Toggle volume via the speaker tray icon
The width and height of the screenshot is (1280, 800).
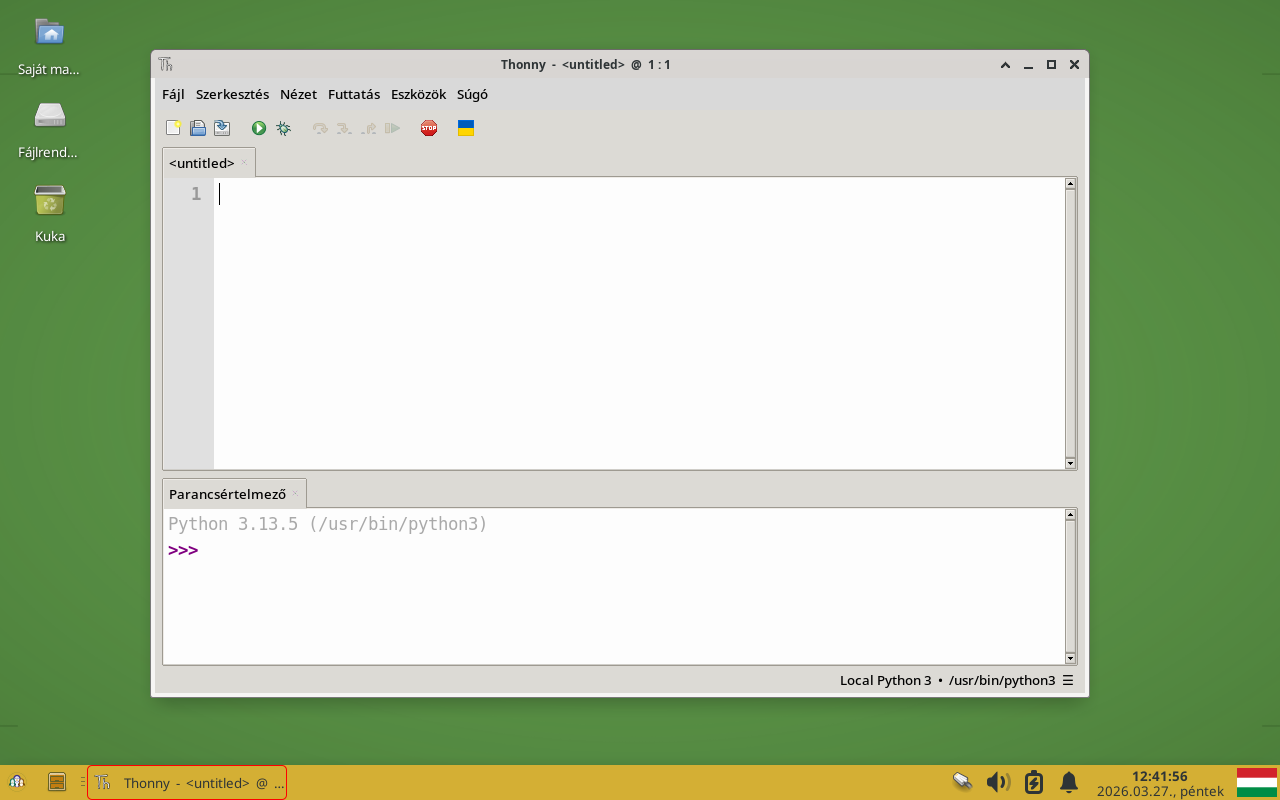coord(997,782)
